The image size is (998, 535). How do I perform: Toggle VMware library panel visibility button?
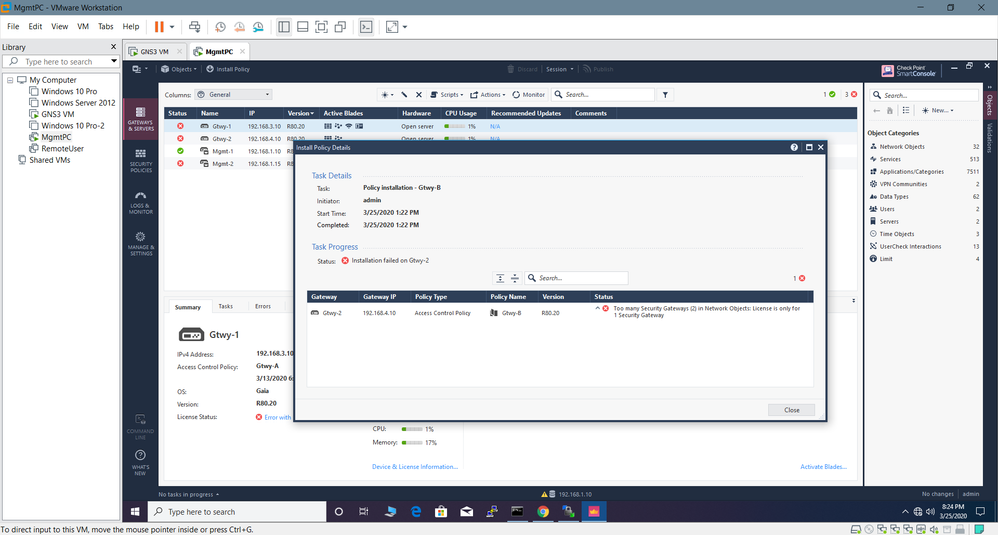coord(285,26)
